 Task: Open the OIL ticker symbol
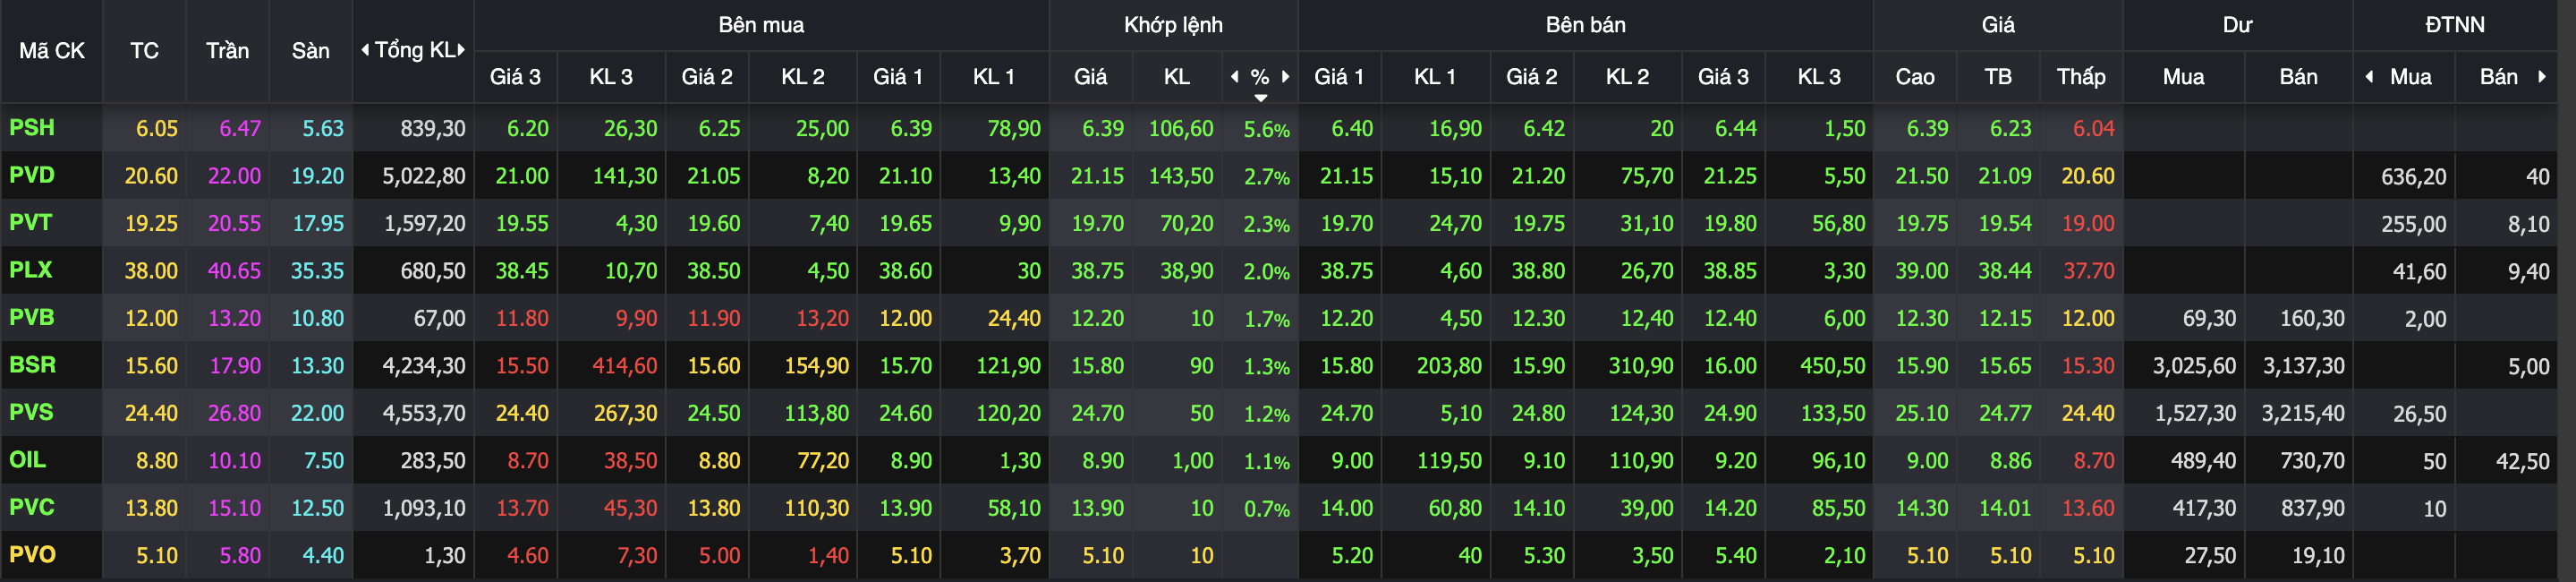[x=28, y=460]
